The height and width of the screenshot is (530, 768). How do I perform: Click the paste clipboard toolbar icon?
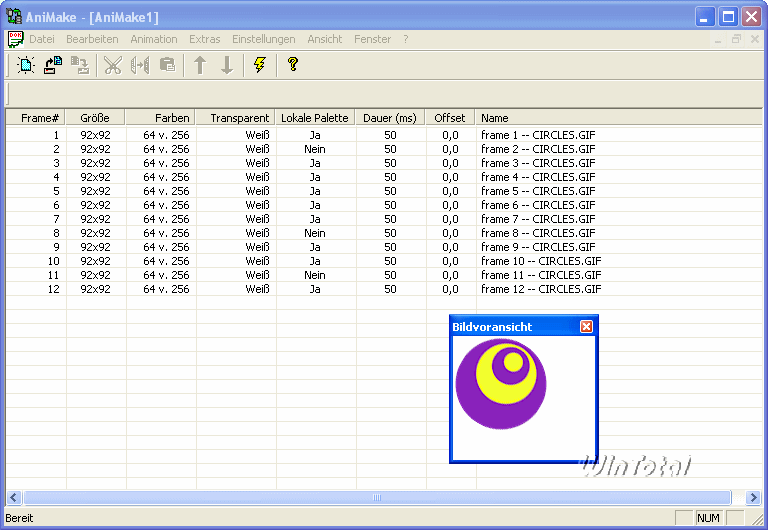(167, 65)
